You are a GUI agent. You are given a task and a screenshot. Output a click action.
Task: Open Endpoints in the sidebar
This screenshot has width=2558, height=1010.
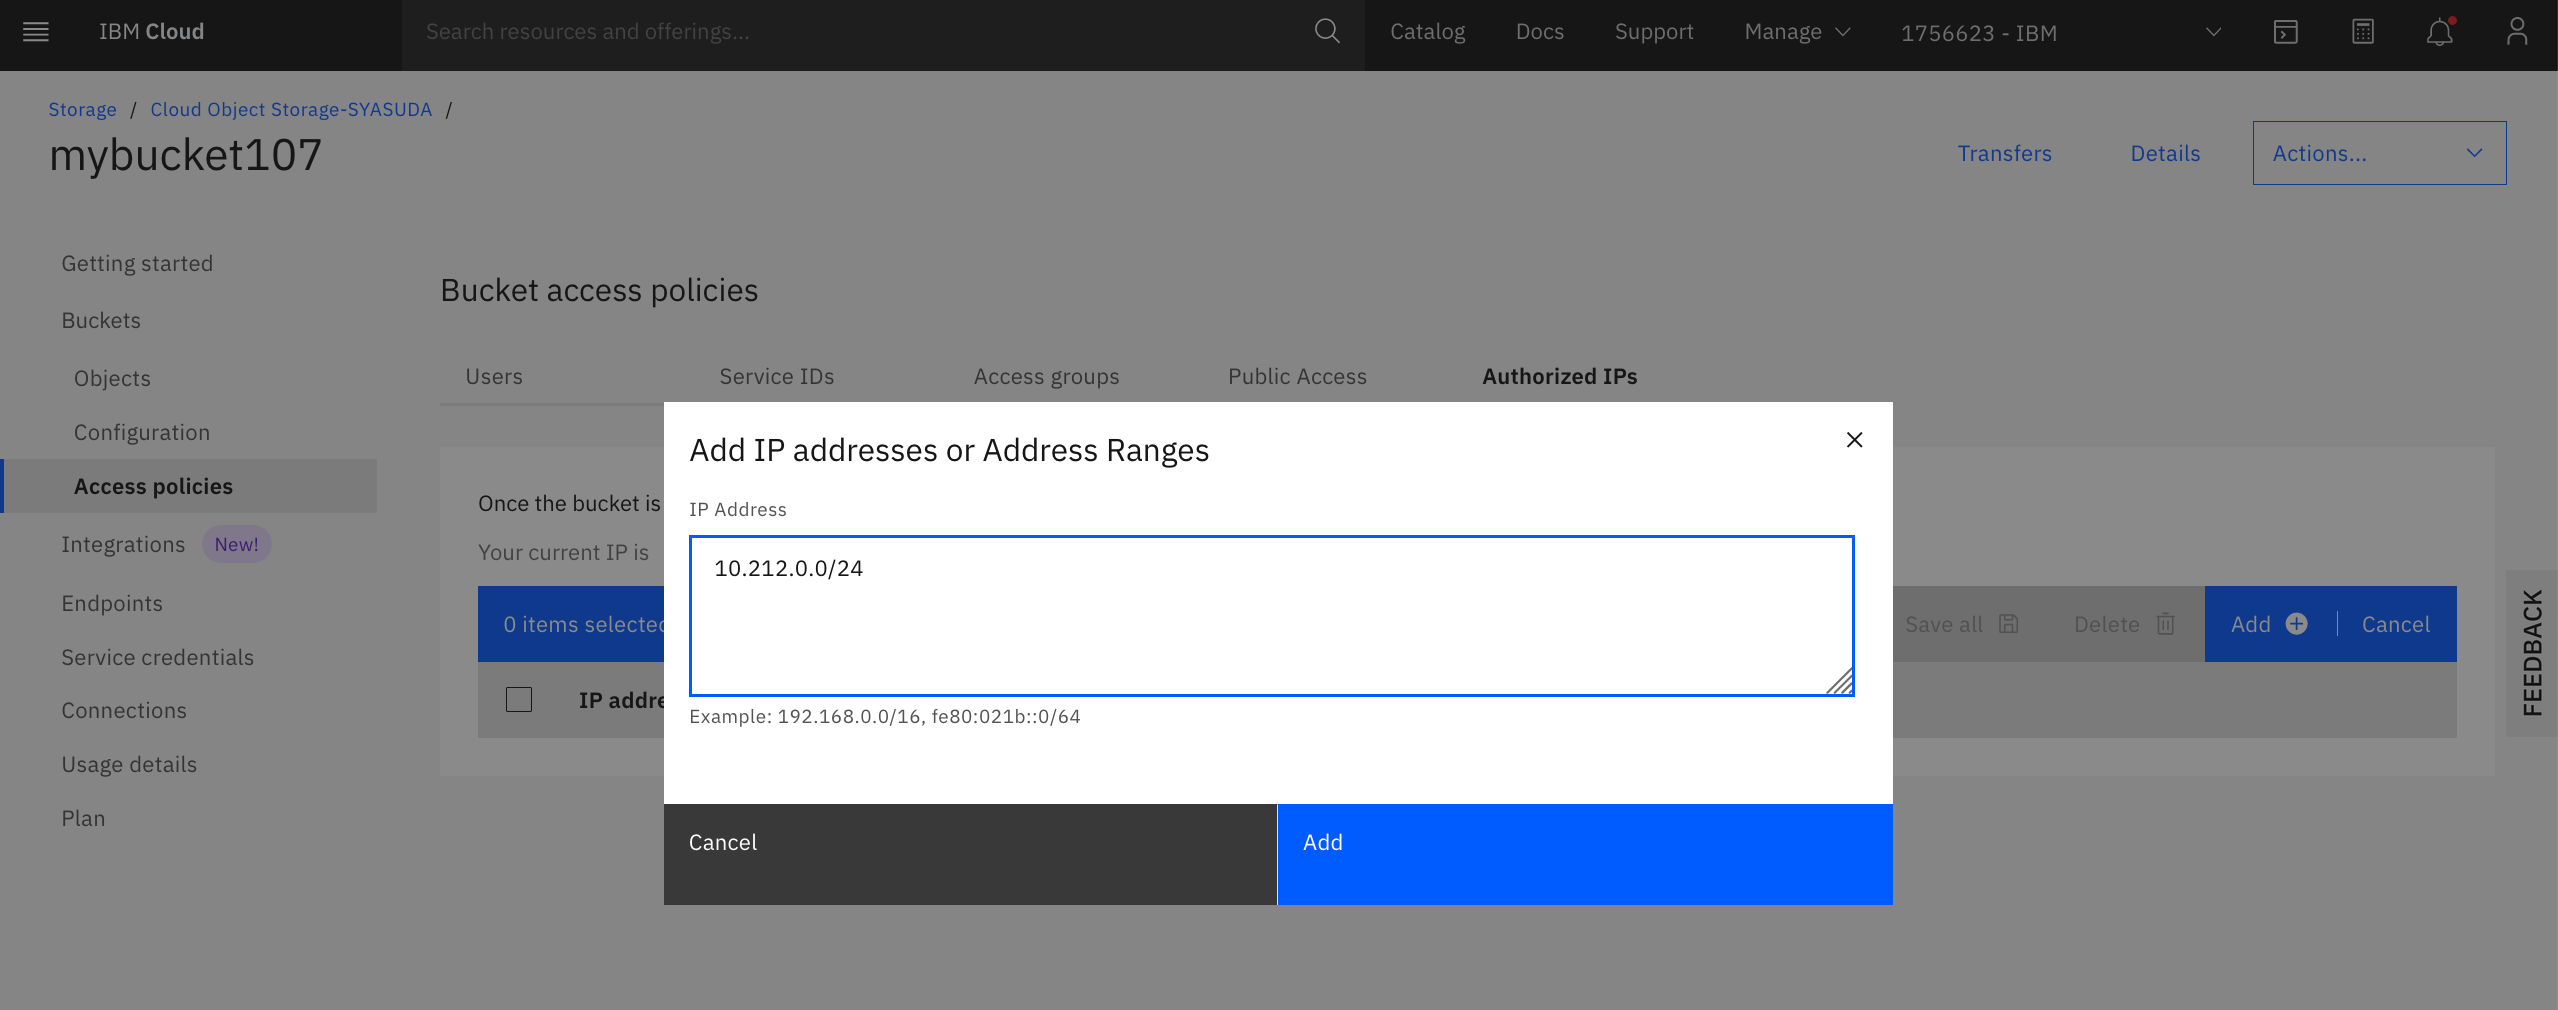tap(112, 604)
